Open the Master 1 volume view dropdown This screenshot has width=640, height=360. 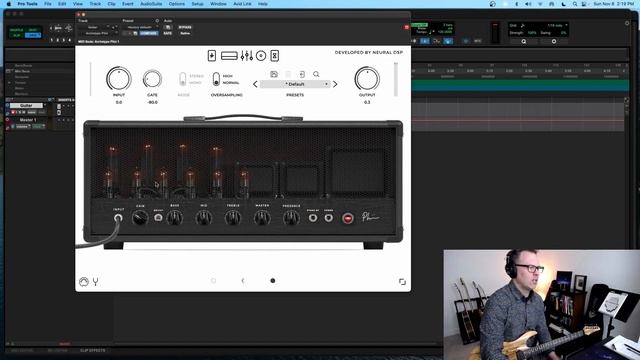[x=22, y=127]
